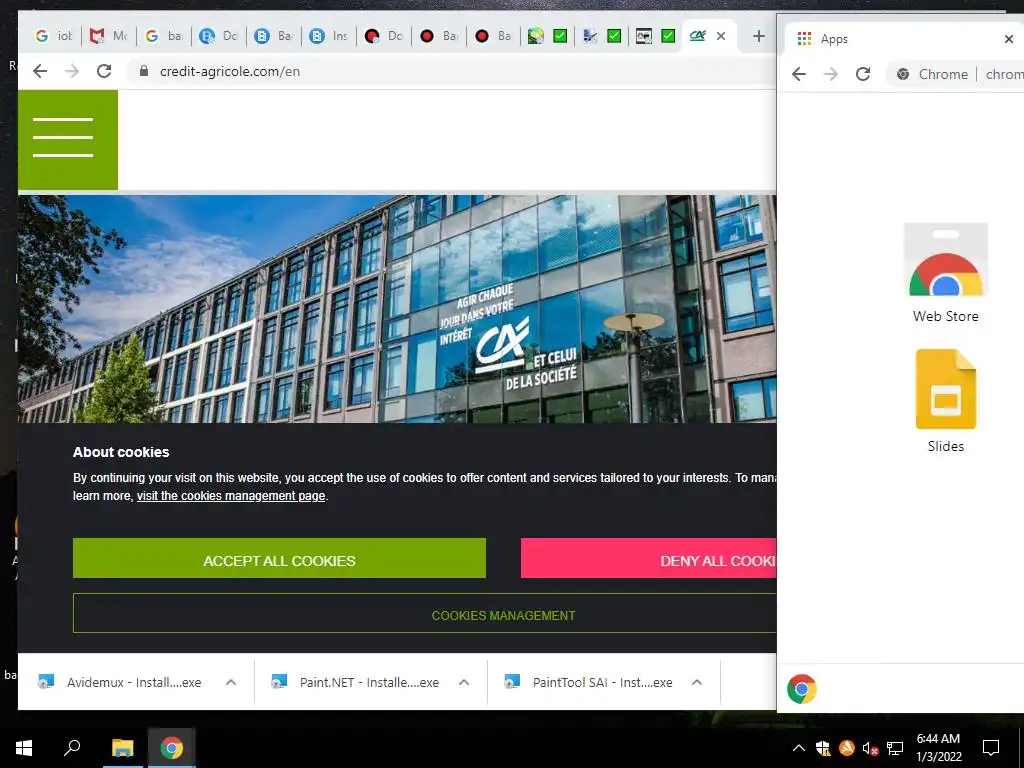The height and width of the screenshot is (768, 1024).
Task: Launch the Slides app in Apps window
Action: [x=946, y=401]
